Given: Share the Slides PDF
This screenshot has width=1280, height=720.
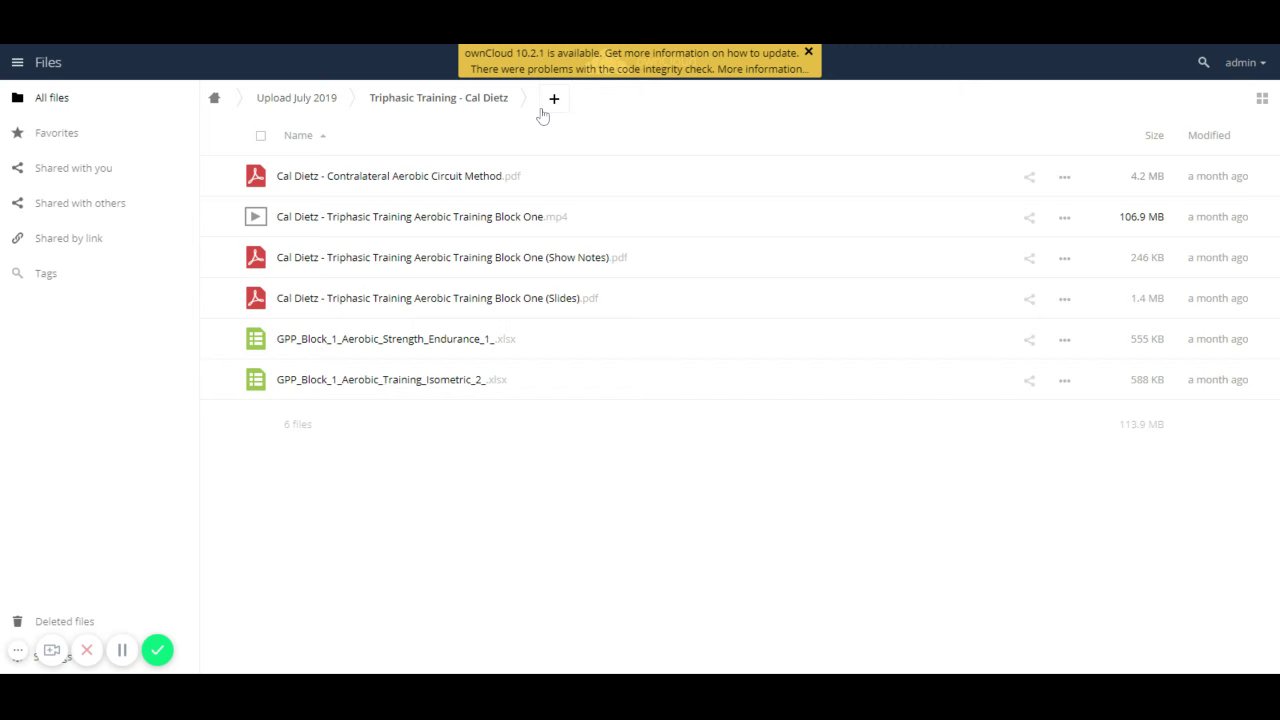Looking at the screenshot, I should click(1029, 299).
